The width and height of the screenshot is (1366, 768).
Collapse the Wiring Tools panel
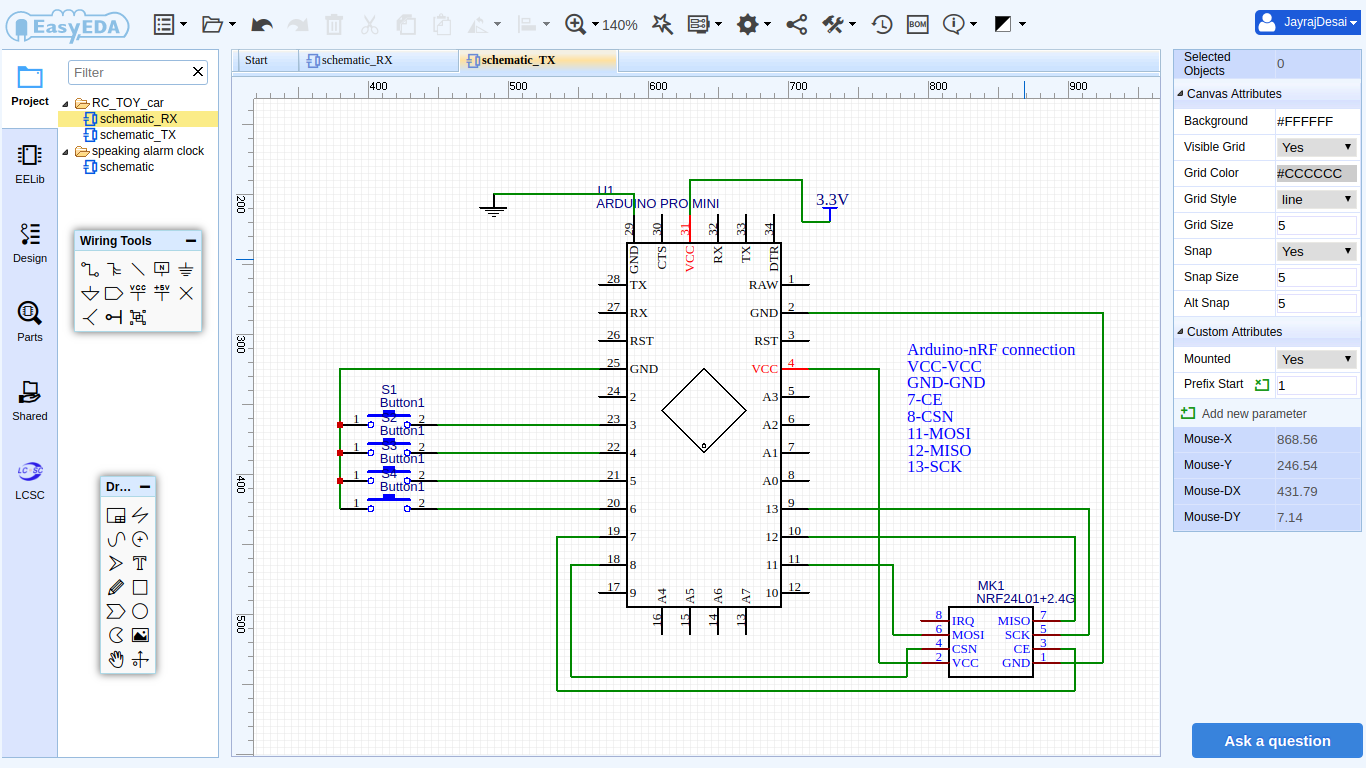point(190,241)
